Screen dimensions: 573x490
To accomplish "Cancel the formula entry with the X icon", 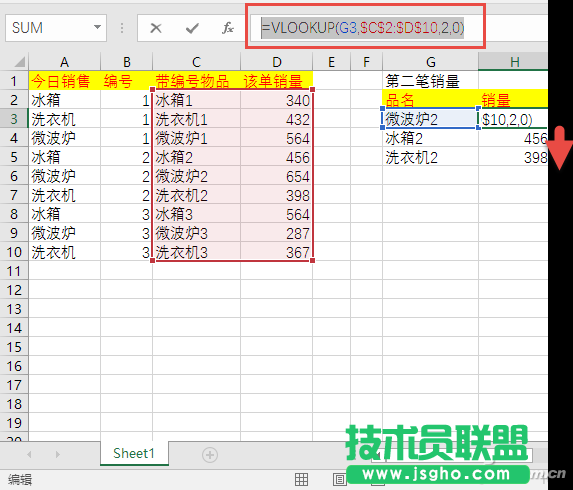I will coord(156,28).
